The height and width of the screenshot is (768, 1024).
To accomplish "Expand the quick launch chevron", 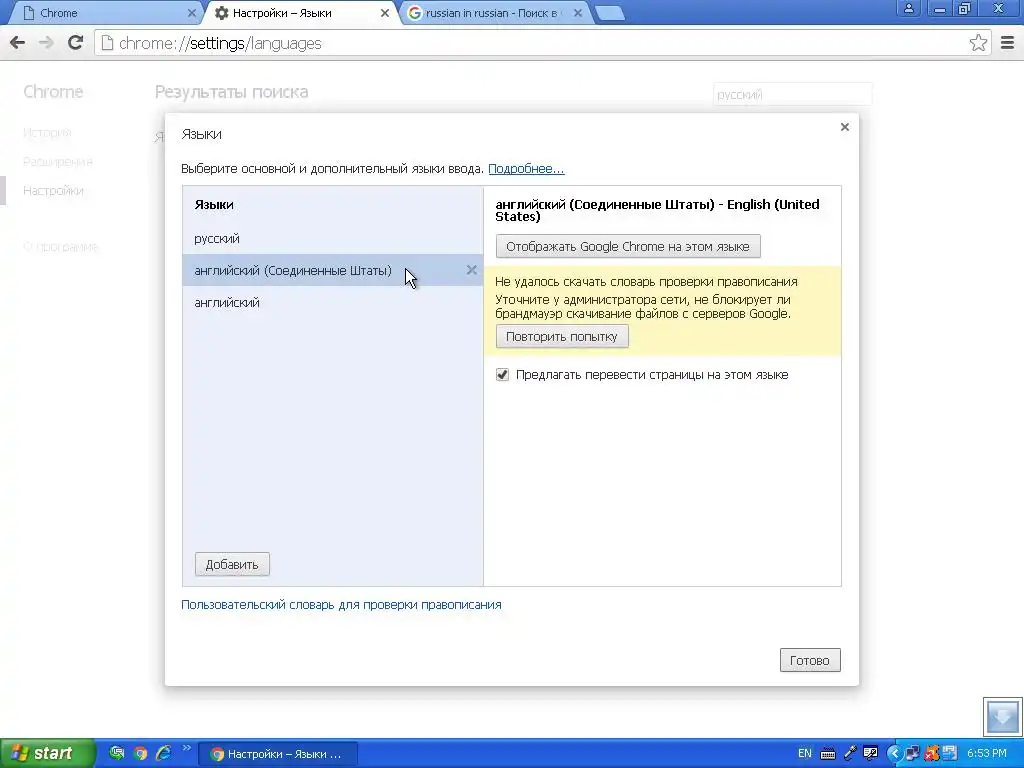I will tap(186, 748).
